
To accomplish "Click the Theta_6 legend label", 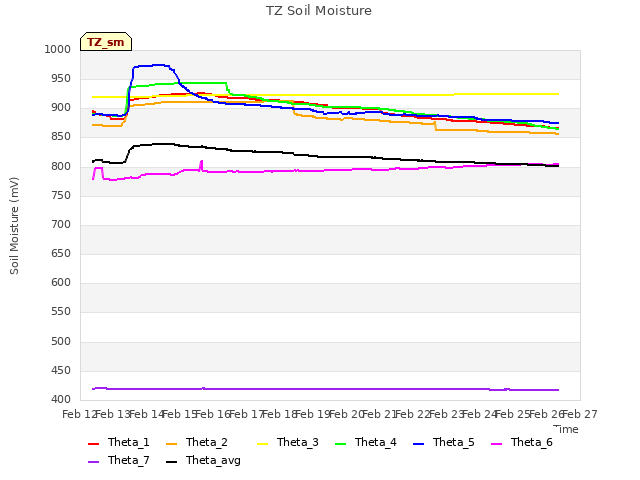I will pos(531,442).
